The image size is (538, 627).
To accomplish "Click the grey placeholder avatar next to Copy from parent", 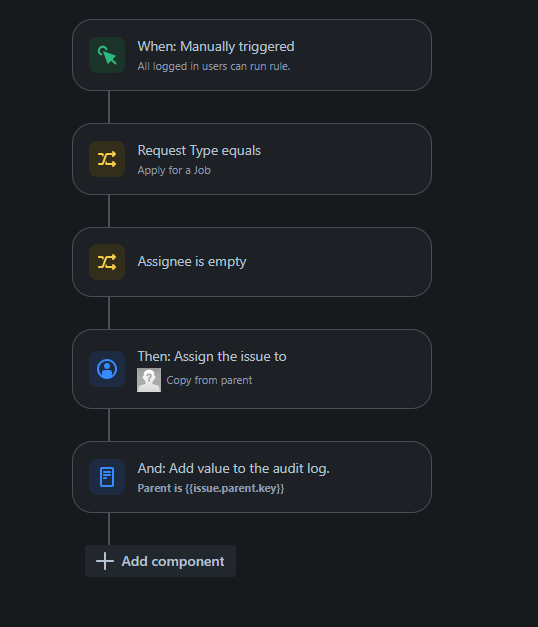I will point(149,380).
